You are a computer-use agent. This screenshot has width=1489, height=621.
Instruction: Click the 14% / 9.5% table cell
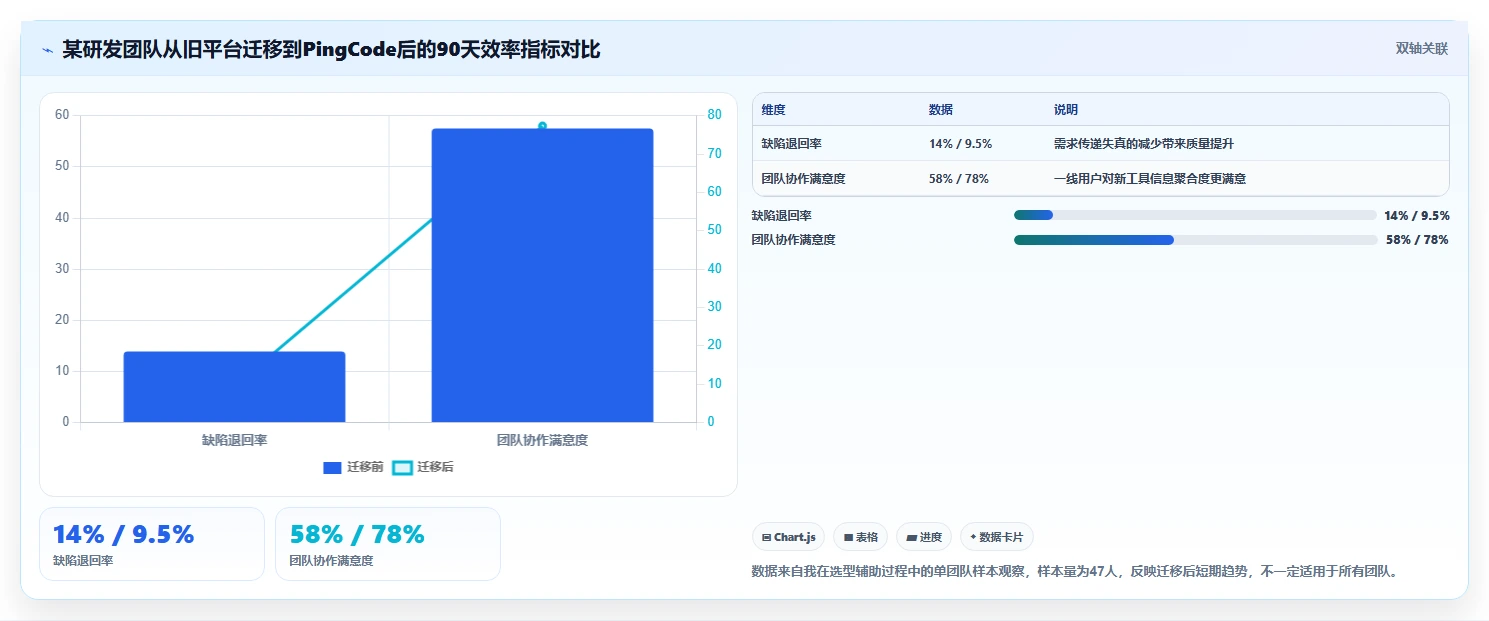960,144
